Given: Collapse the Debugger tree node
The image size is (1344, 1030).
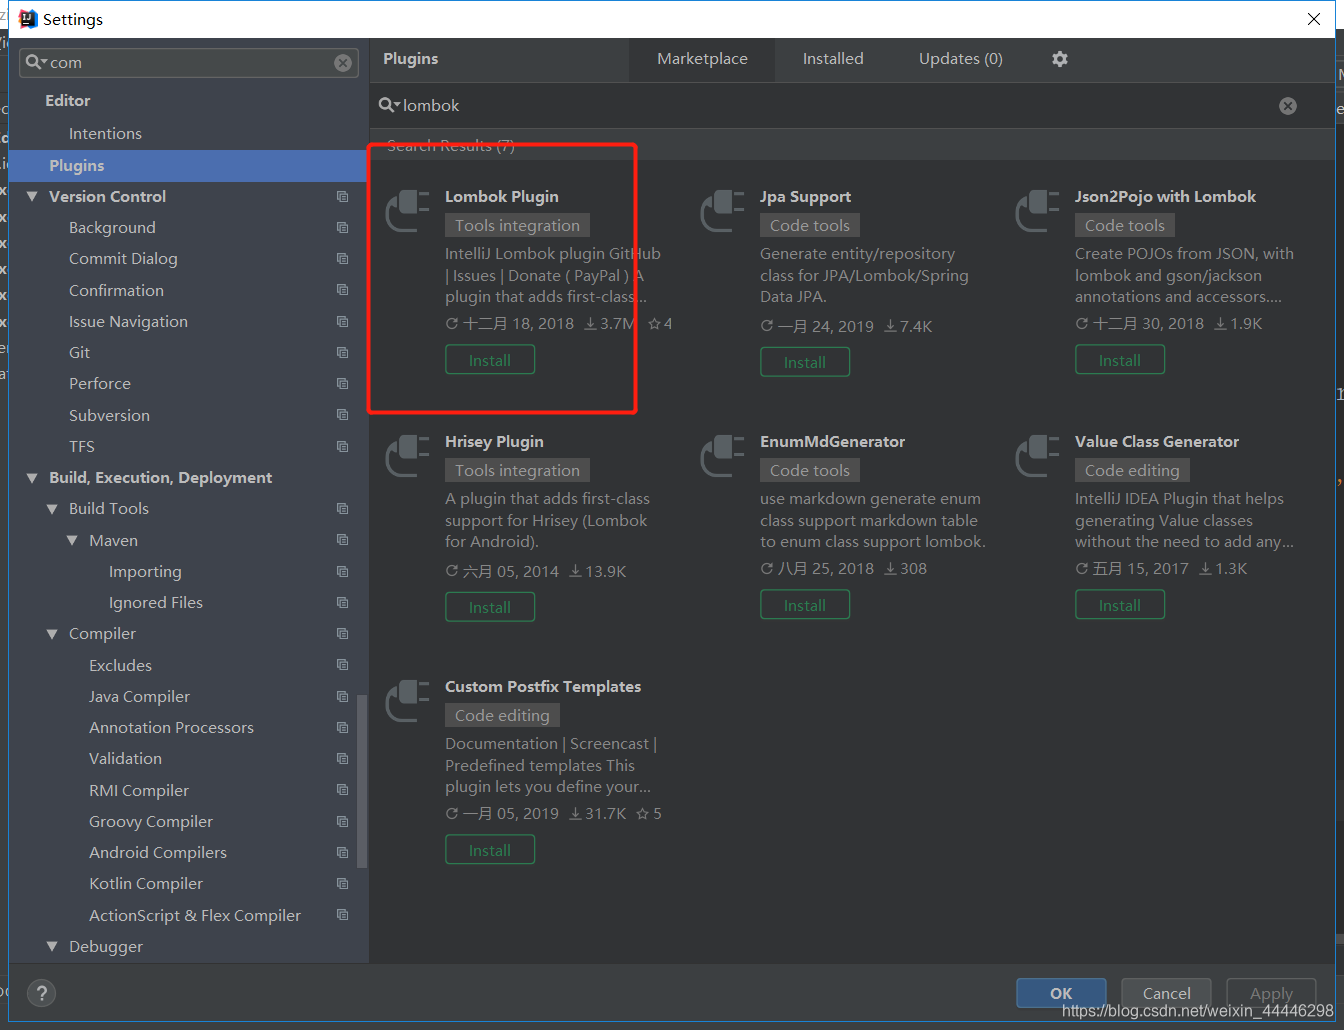Looking at the screenshot, I should tap(52, 946).
